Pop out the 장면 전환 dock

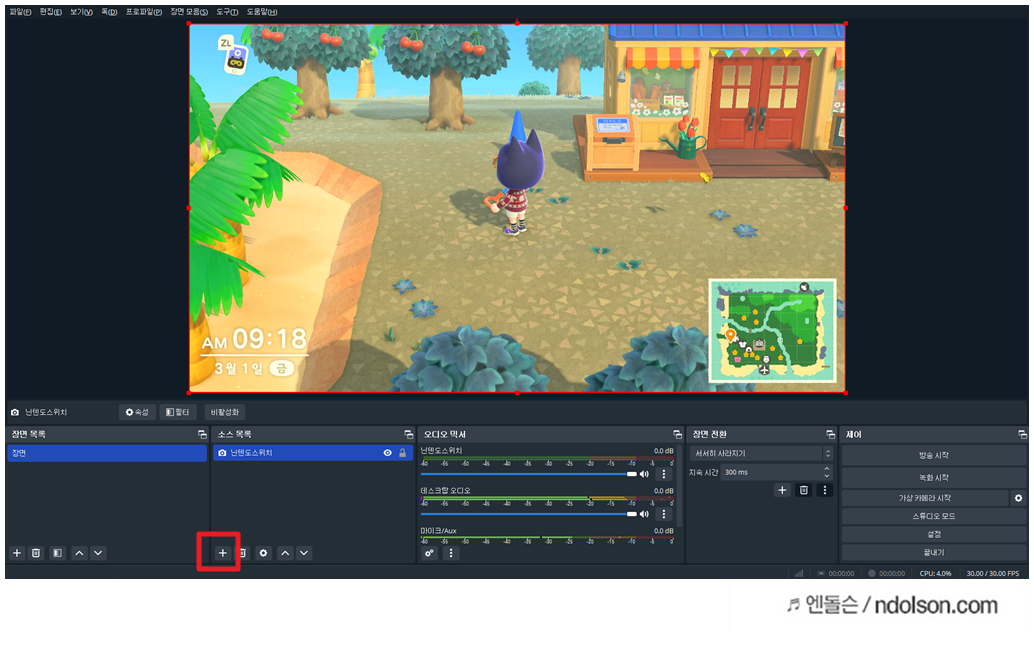click(x=830, y=435)
